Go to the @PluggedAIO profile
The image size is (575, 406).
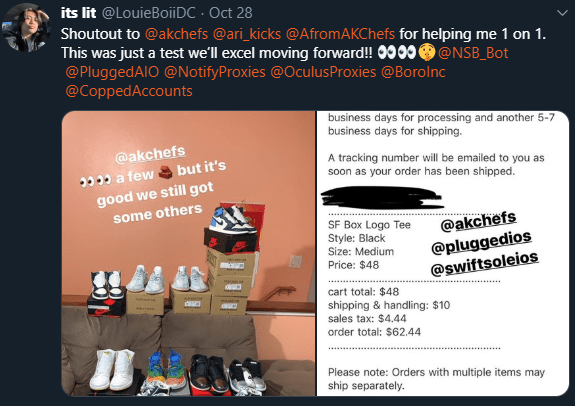(x=112, y=72)
